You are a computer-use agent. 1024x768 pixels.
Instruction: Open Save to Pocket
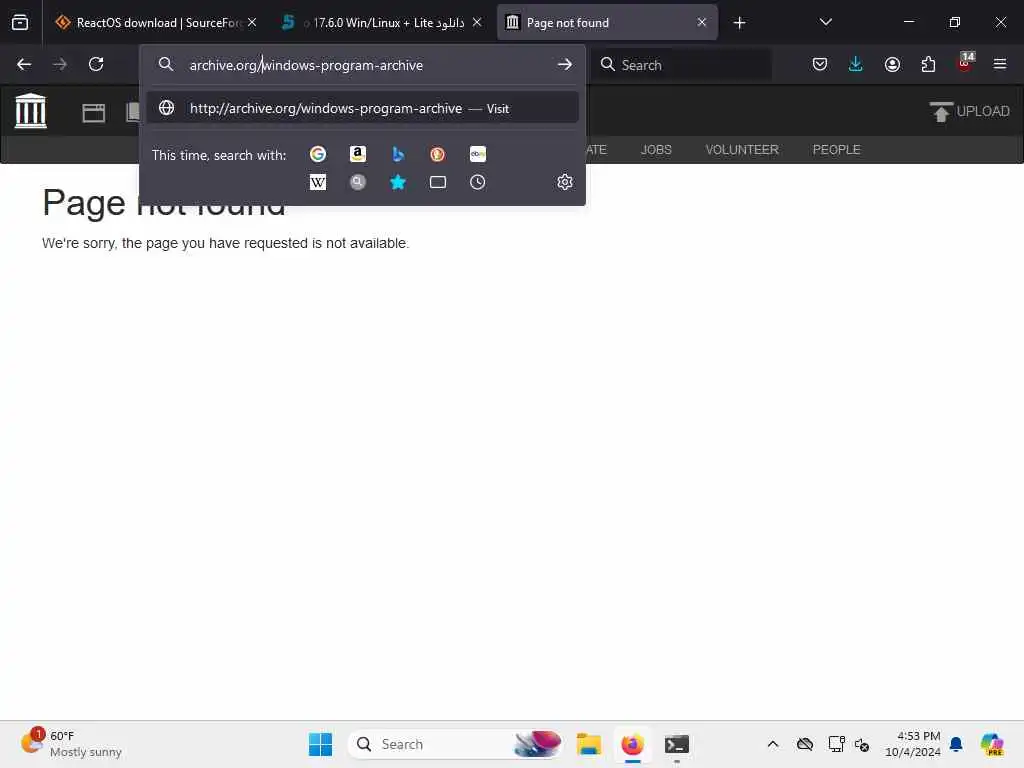coord(820,64)
